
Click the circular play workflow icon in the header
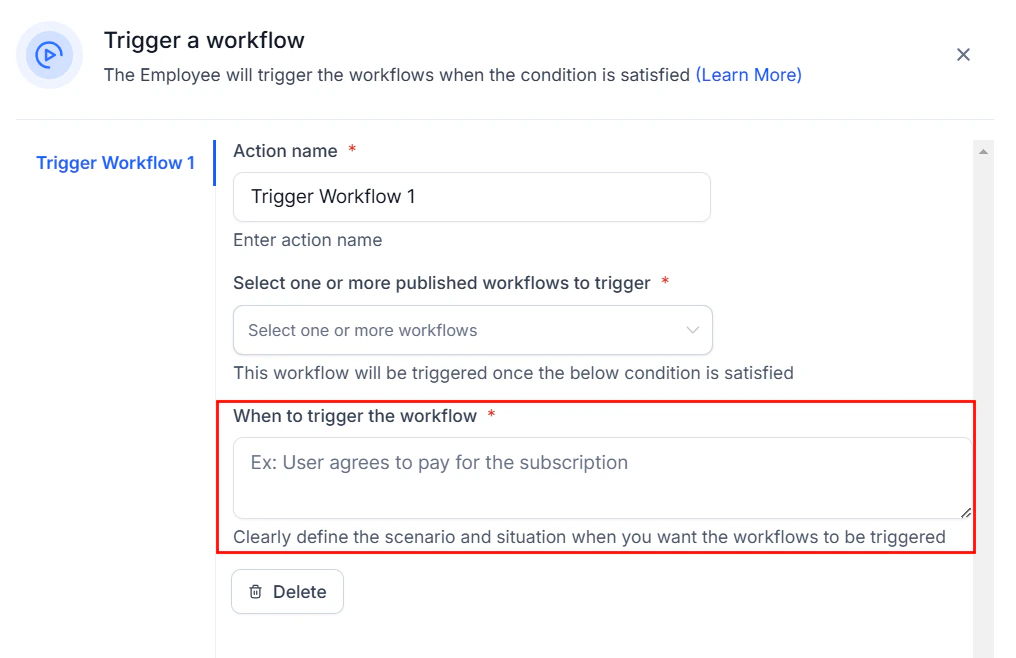pos(49,55)
